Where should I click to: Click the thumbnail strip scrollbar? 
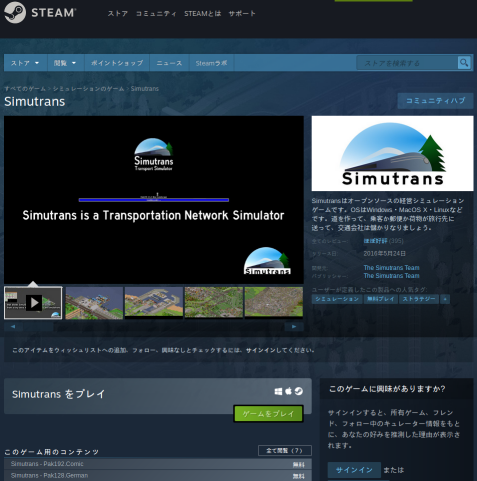click(x=154, y=327)
